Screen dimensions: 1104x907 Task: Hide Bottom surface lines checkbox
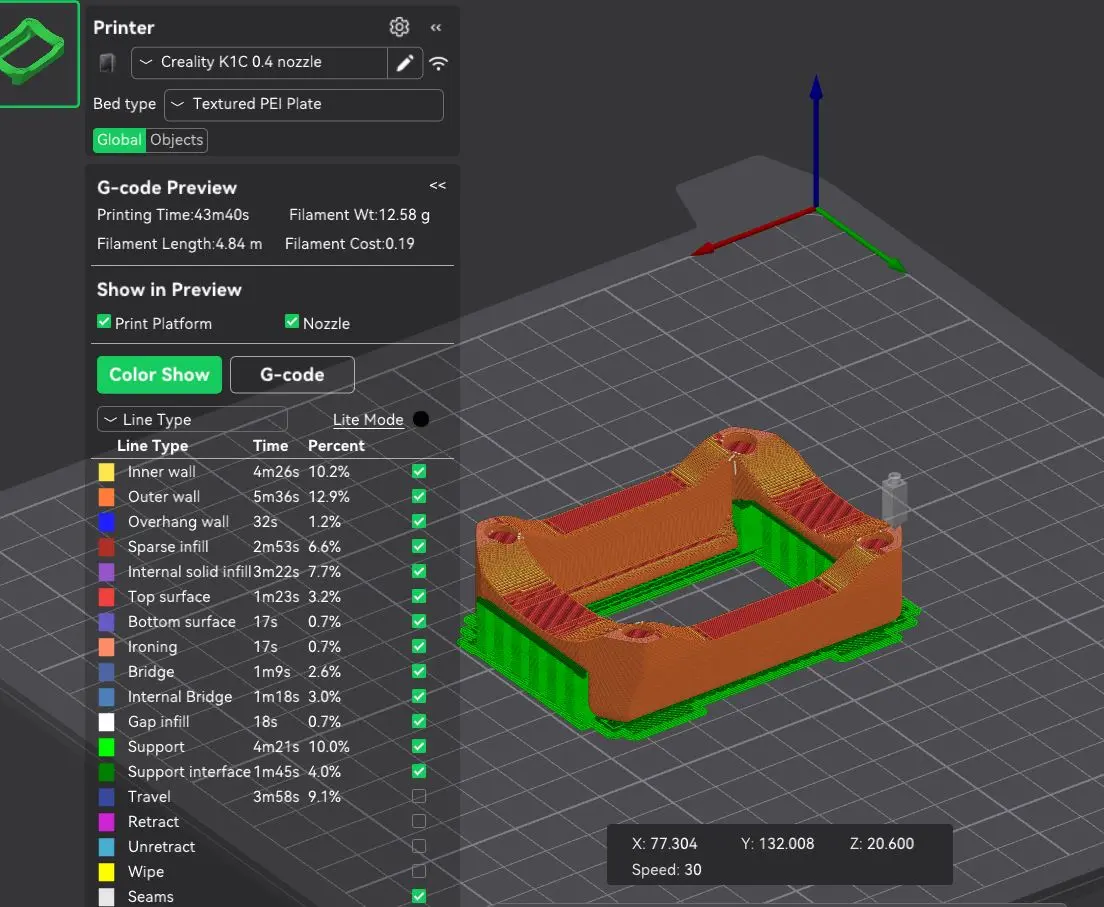pos(419,621)
